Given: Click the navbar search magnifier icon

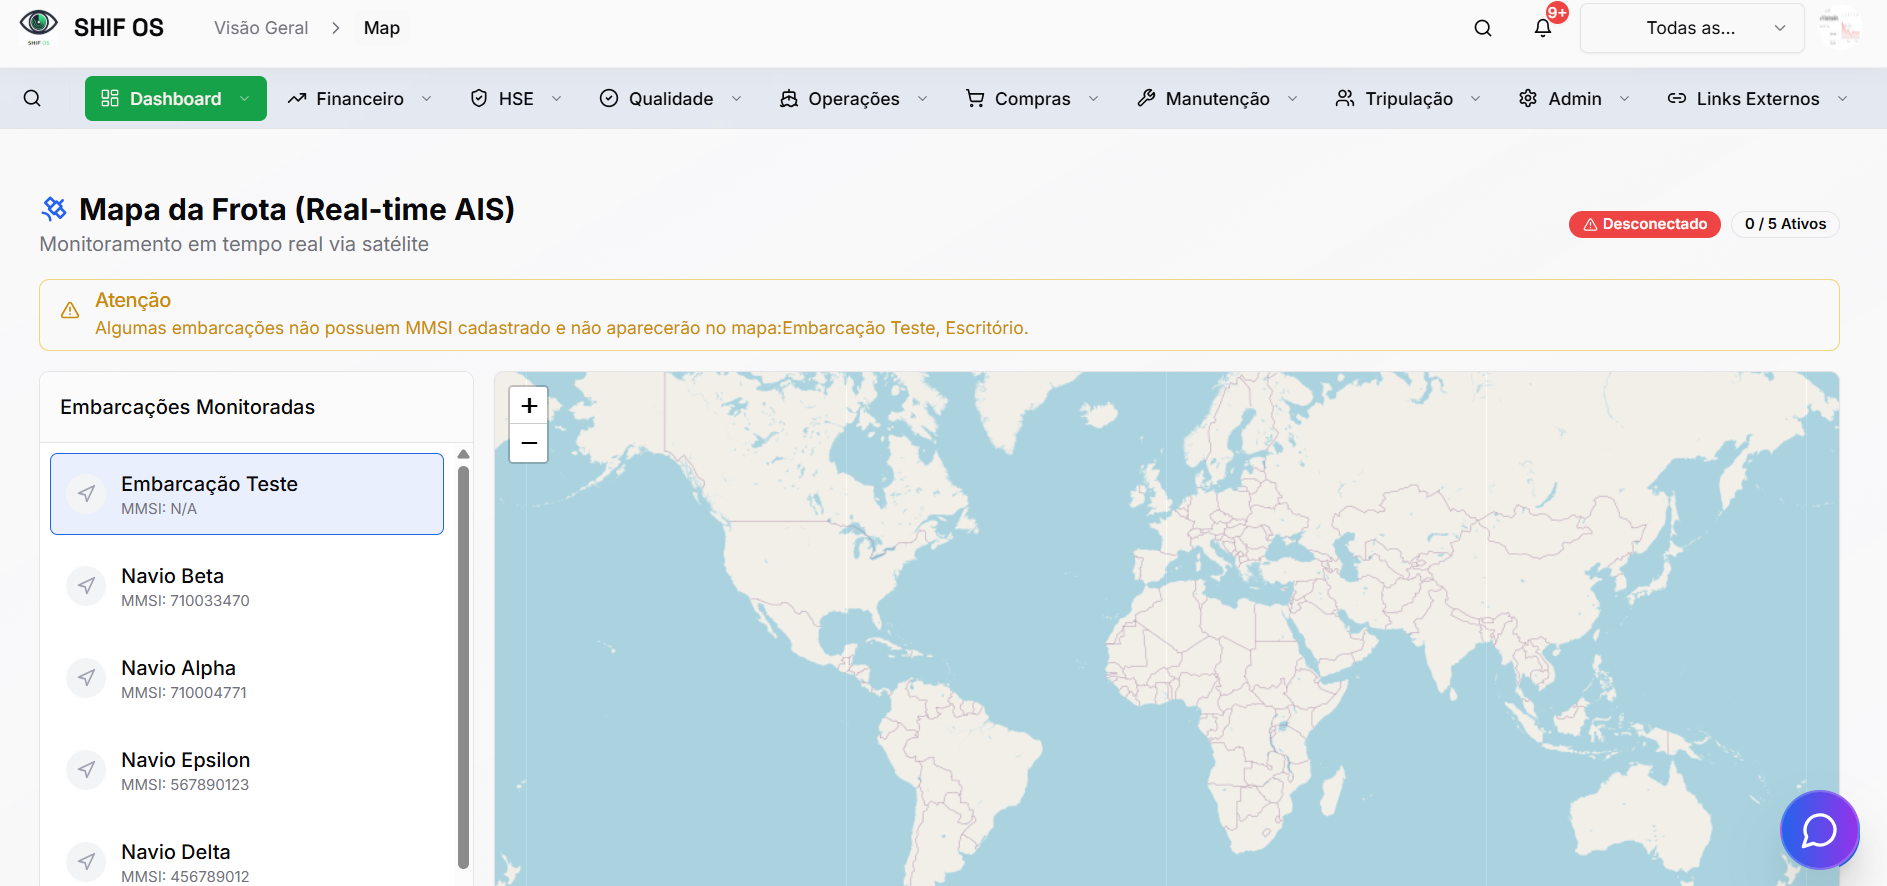Looking at the screenshot, I should [x=32, y=98].
